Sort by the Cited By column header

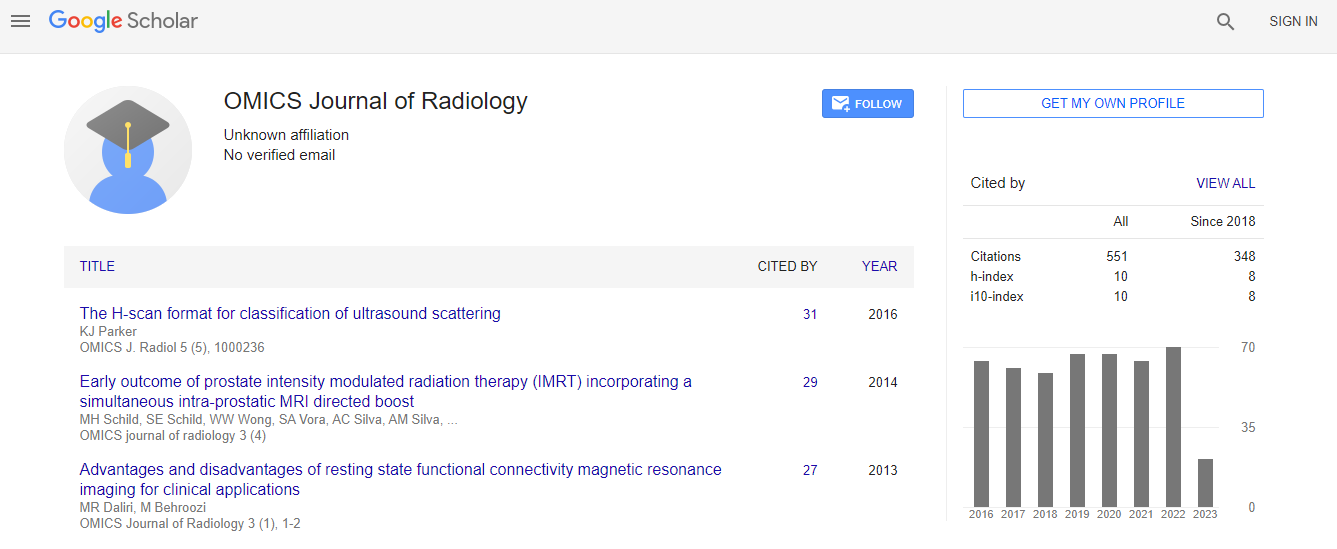click(x=787, y=266)
